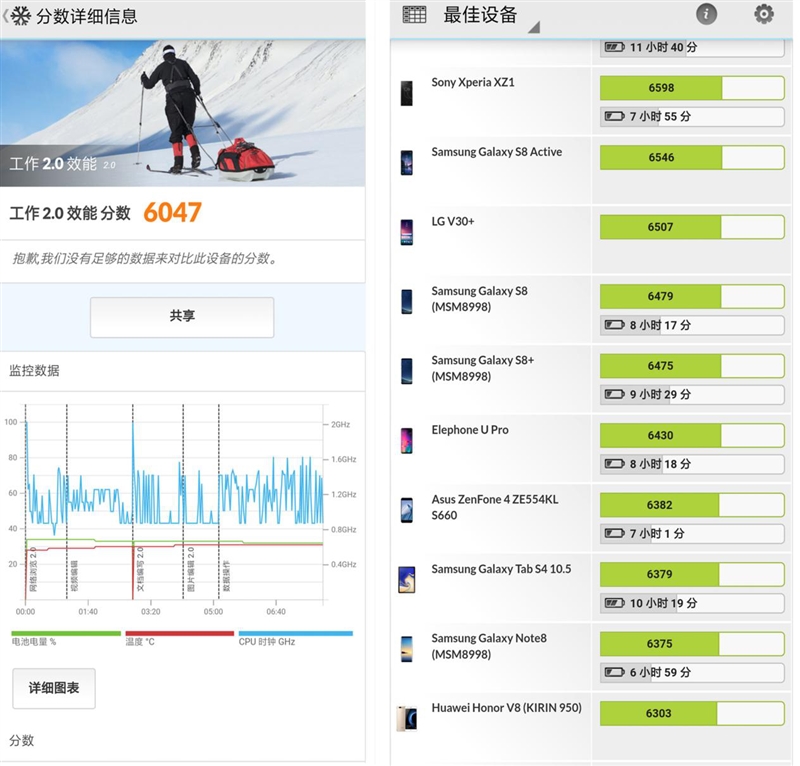The image size is (800, 766).
Task: Select Samsung Galaxy Note8 thumbnail
Action: click(x=407, y=649)
